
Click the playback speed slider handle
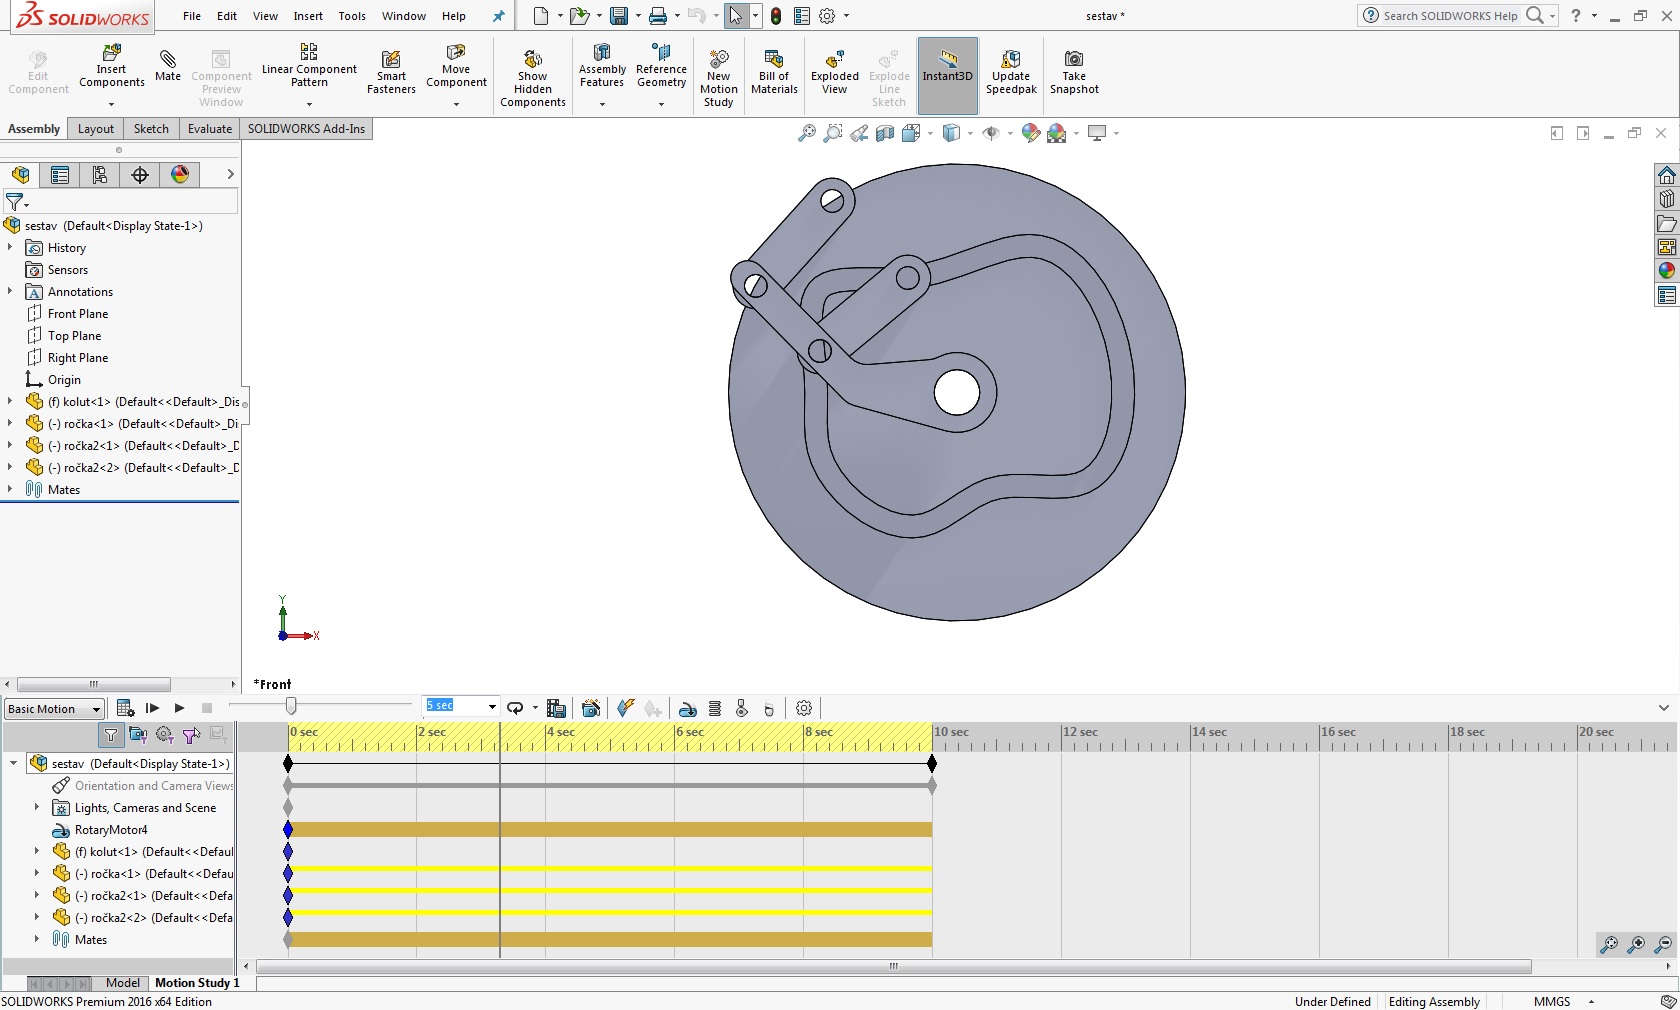[x=291, y=707]
